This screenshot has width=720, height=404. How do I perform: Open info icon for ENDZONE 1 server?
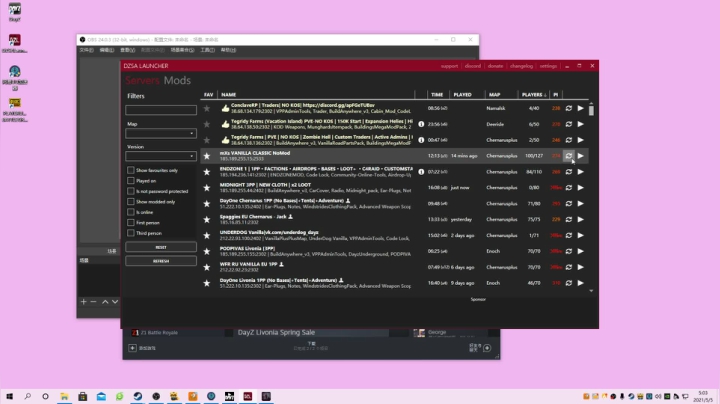(421, 172)
